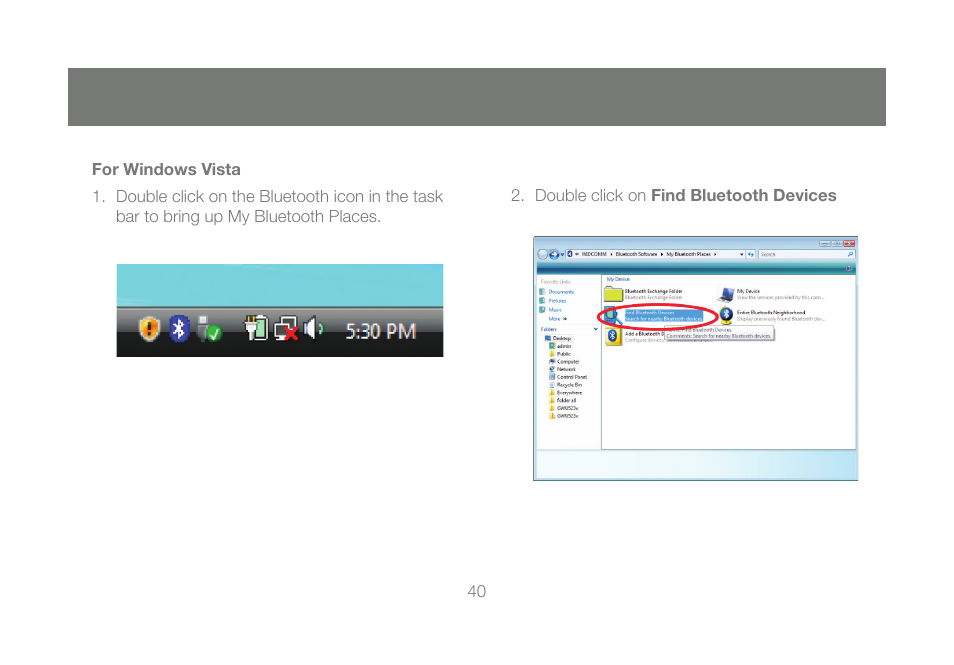Screen dimensions: 954x665
Task: Click the help icon on the command bar
Action: click(849, 268)
